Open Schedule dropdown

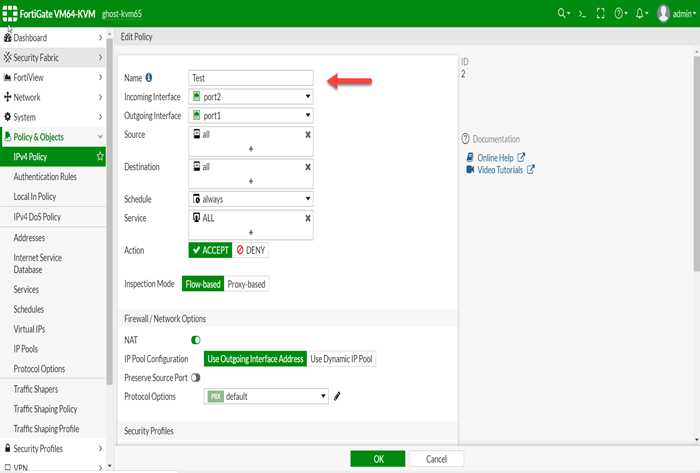pos(251,199)
